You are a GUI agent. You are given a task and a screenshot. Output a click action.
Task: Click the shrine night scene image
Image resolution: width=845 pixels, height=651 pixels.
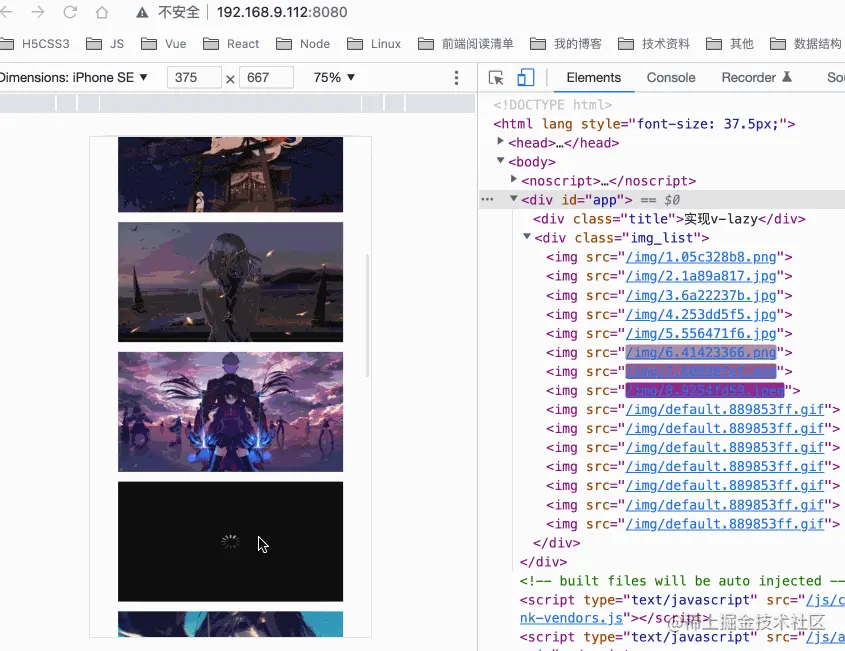230,174
